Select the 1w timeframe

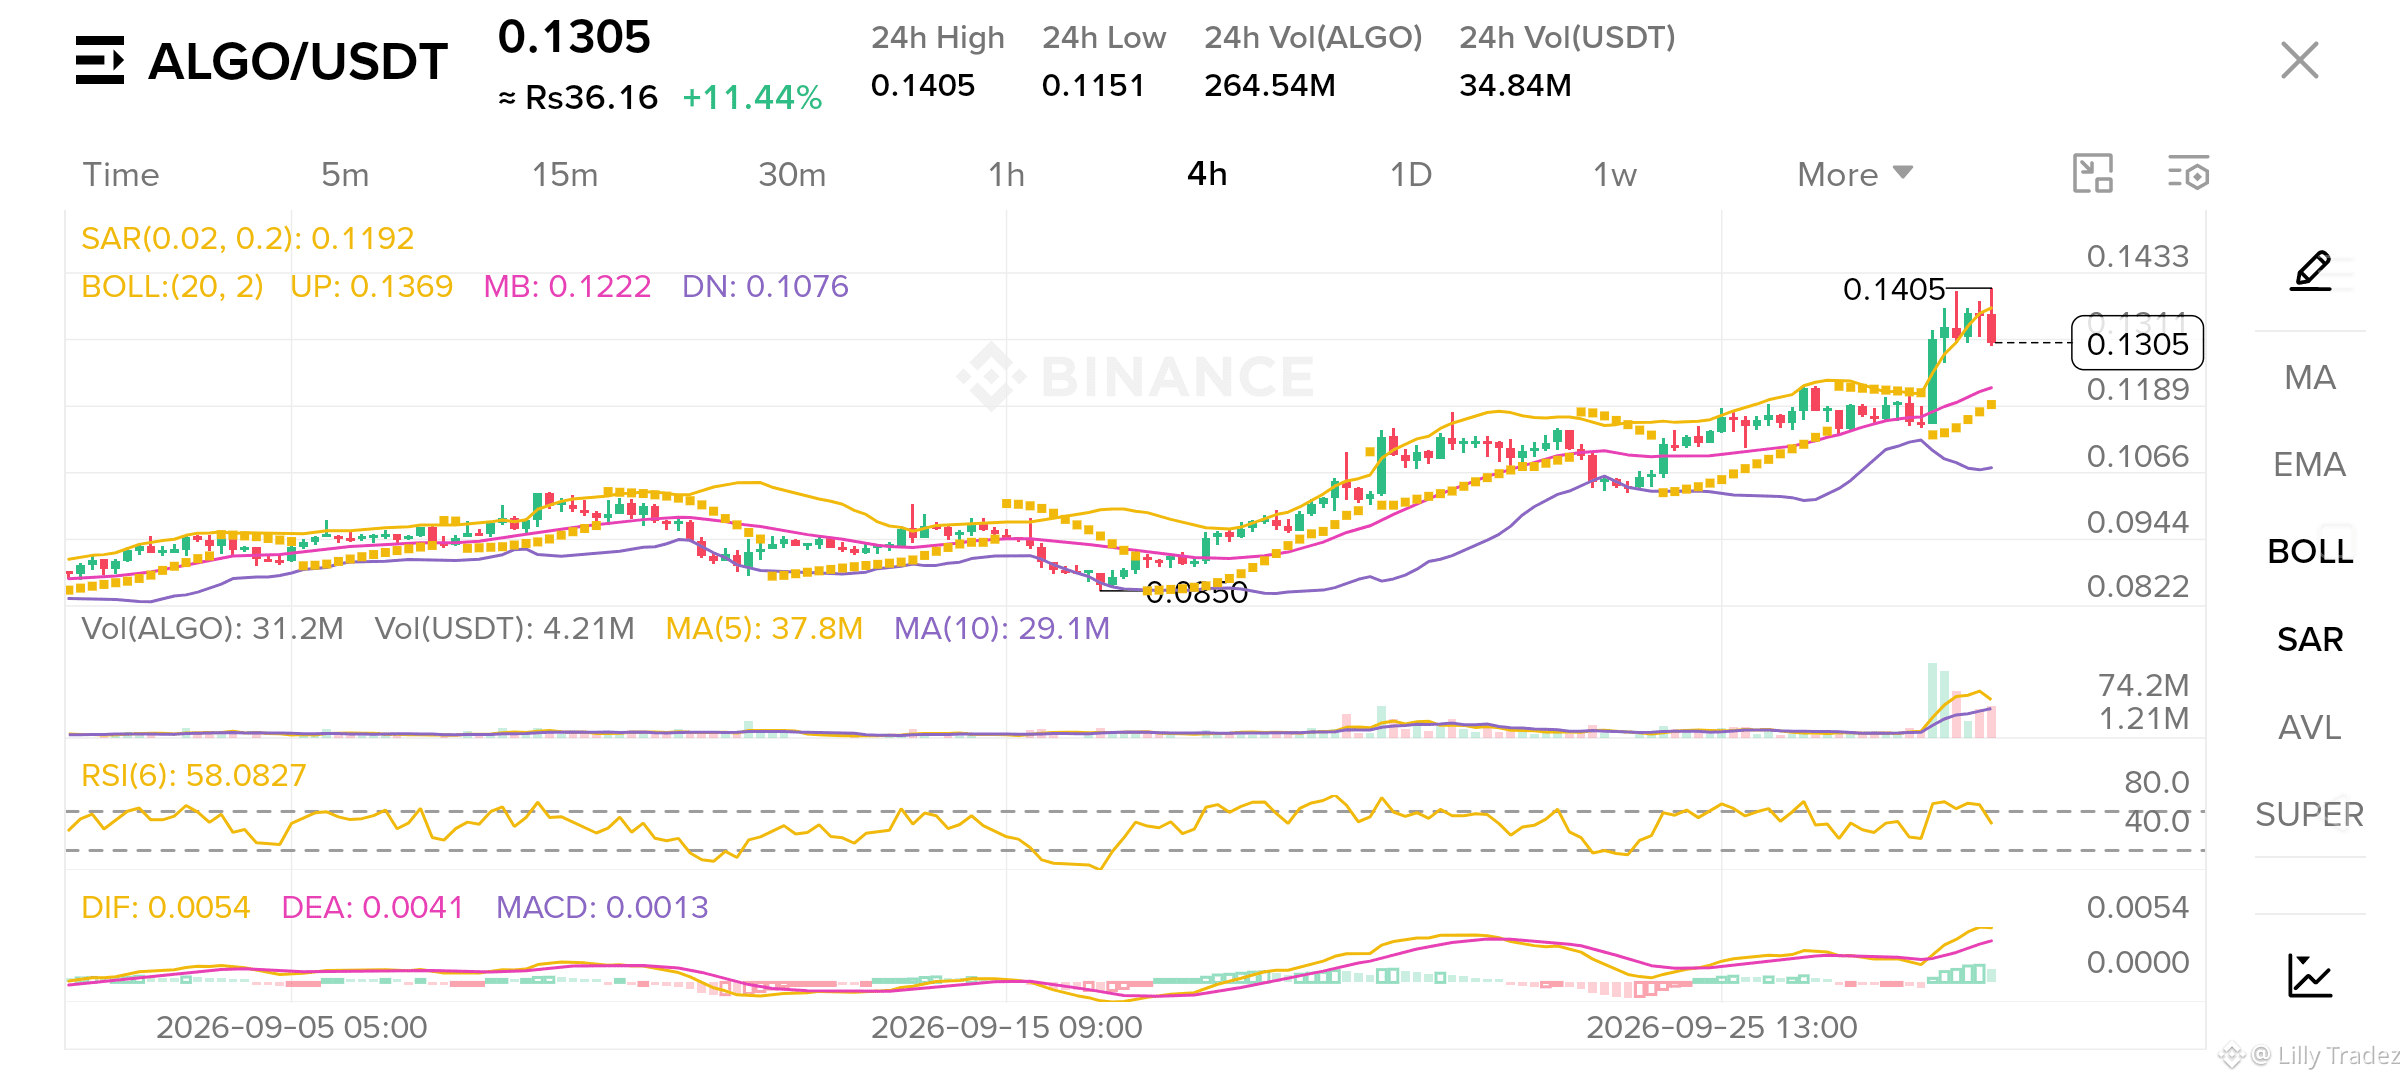tap(1615, 174)
